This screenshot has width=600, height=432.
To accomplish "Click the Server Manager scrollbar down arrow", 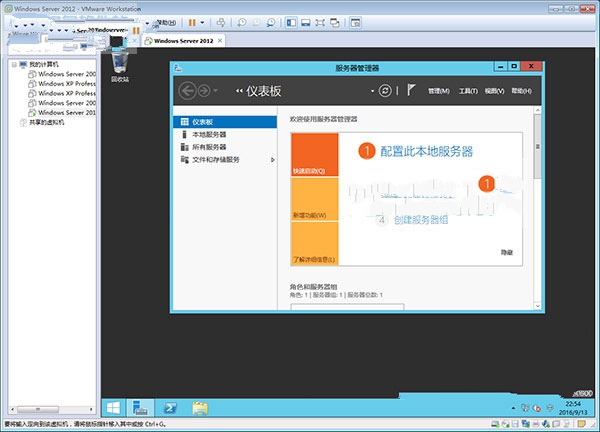I will click(x=537, y=306).
